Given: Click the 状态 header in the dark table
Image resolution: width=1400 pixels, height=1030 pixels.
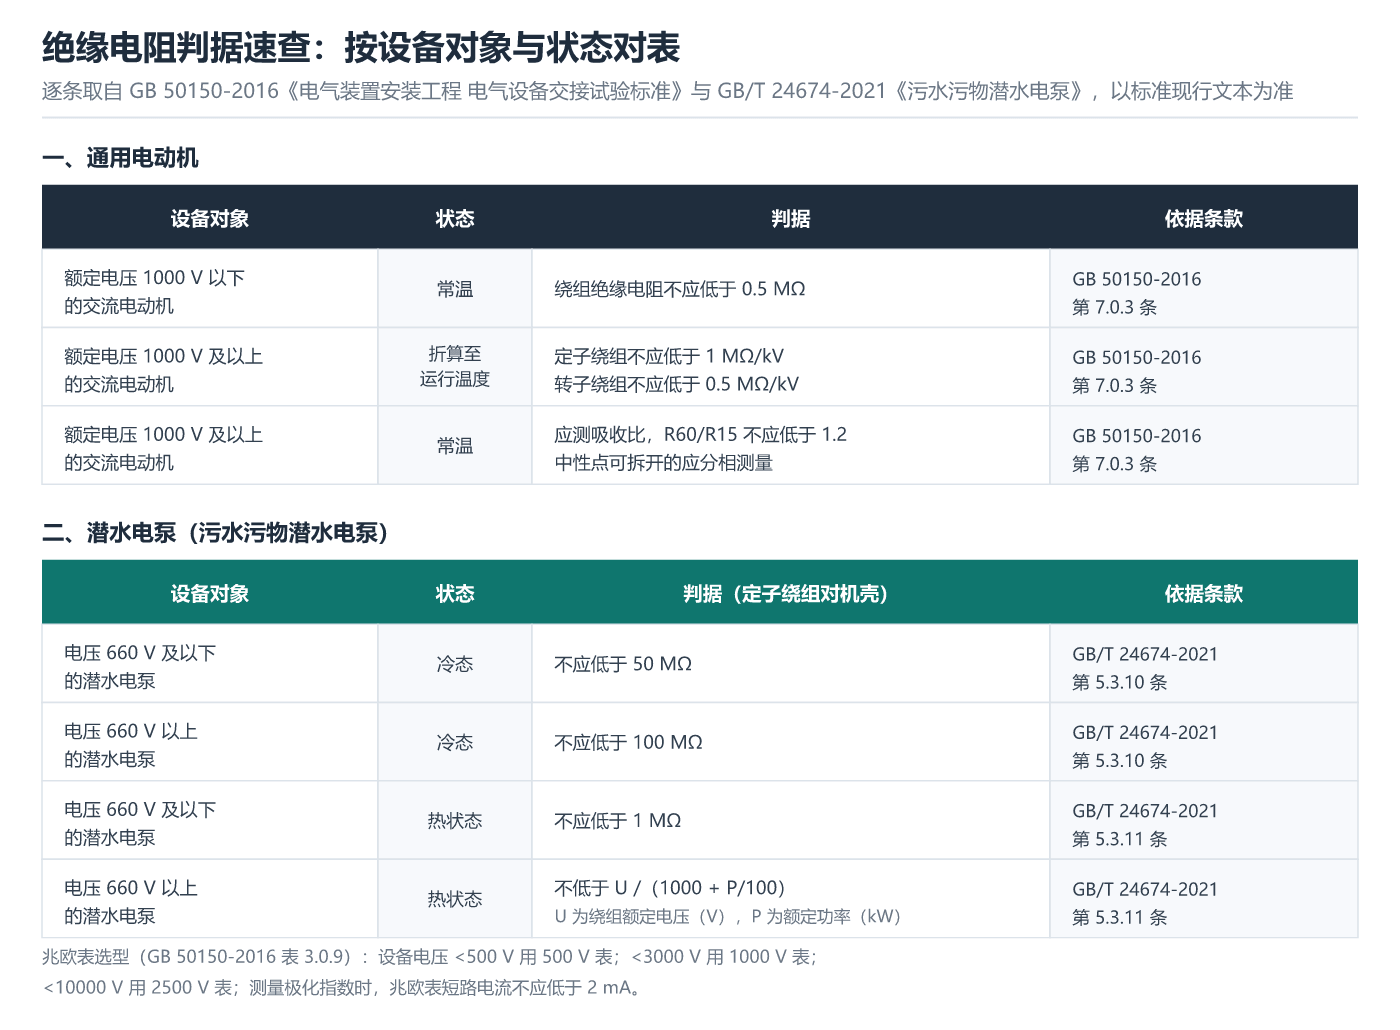Looking at the screenshot, I should (x=455, y=219).
